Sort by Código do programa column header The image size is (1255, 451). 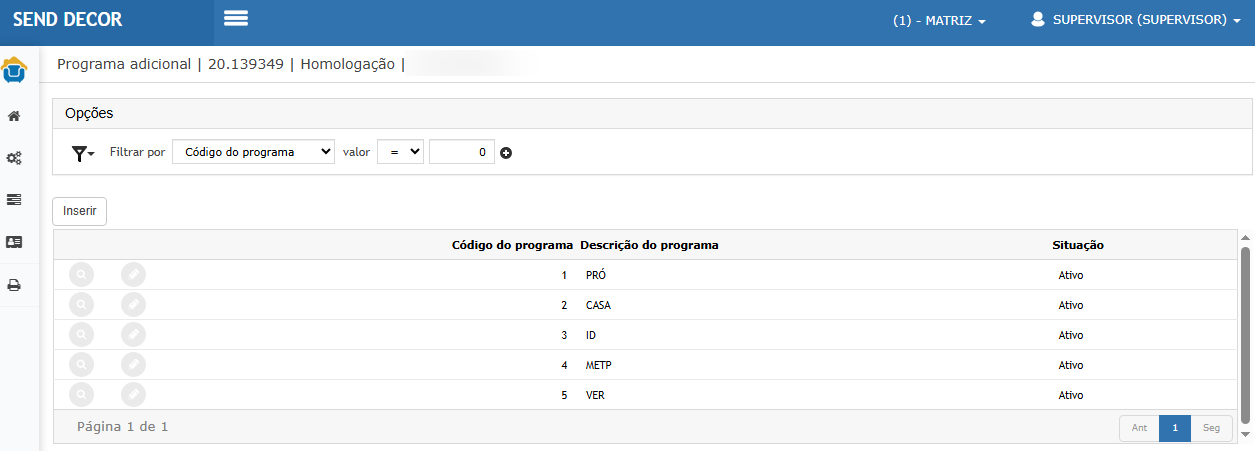tap(512, 245)
